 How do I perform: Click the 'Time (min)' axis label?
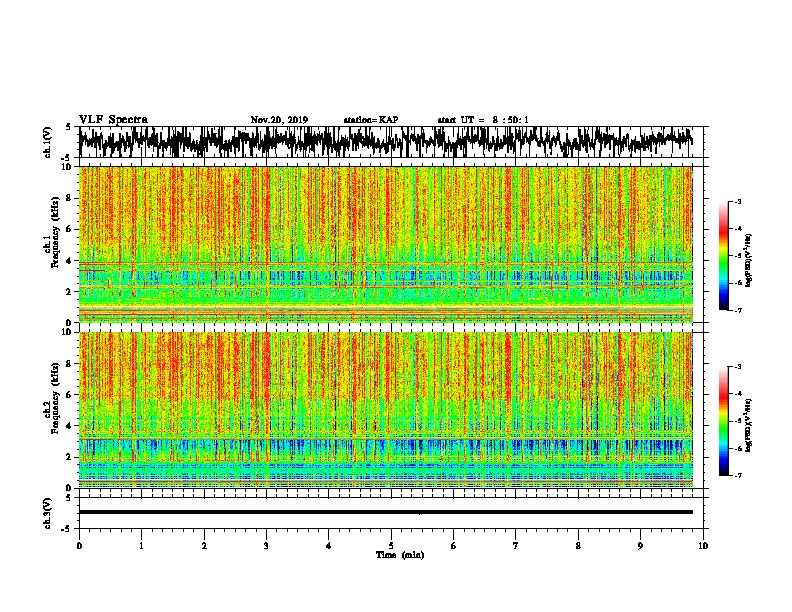(400, 555)
